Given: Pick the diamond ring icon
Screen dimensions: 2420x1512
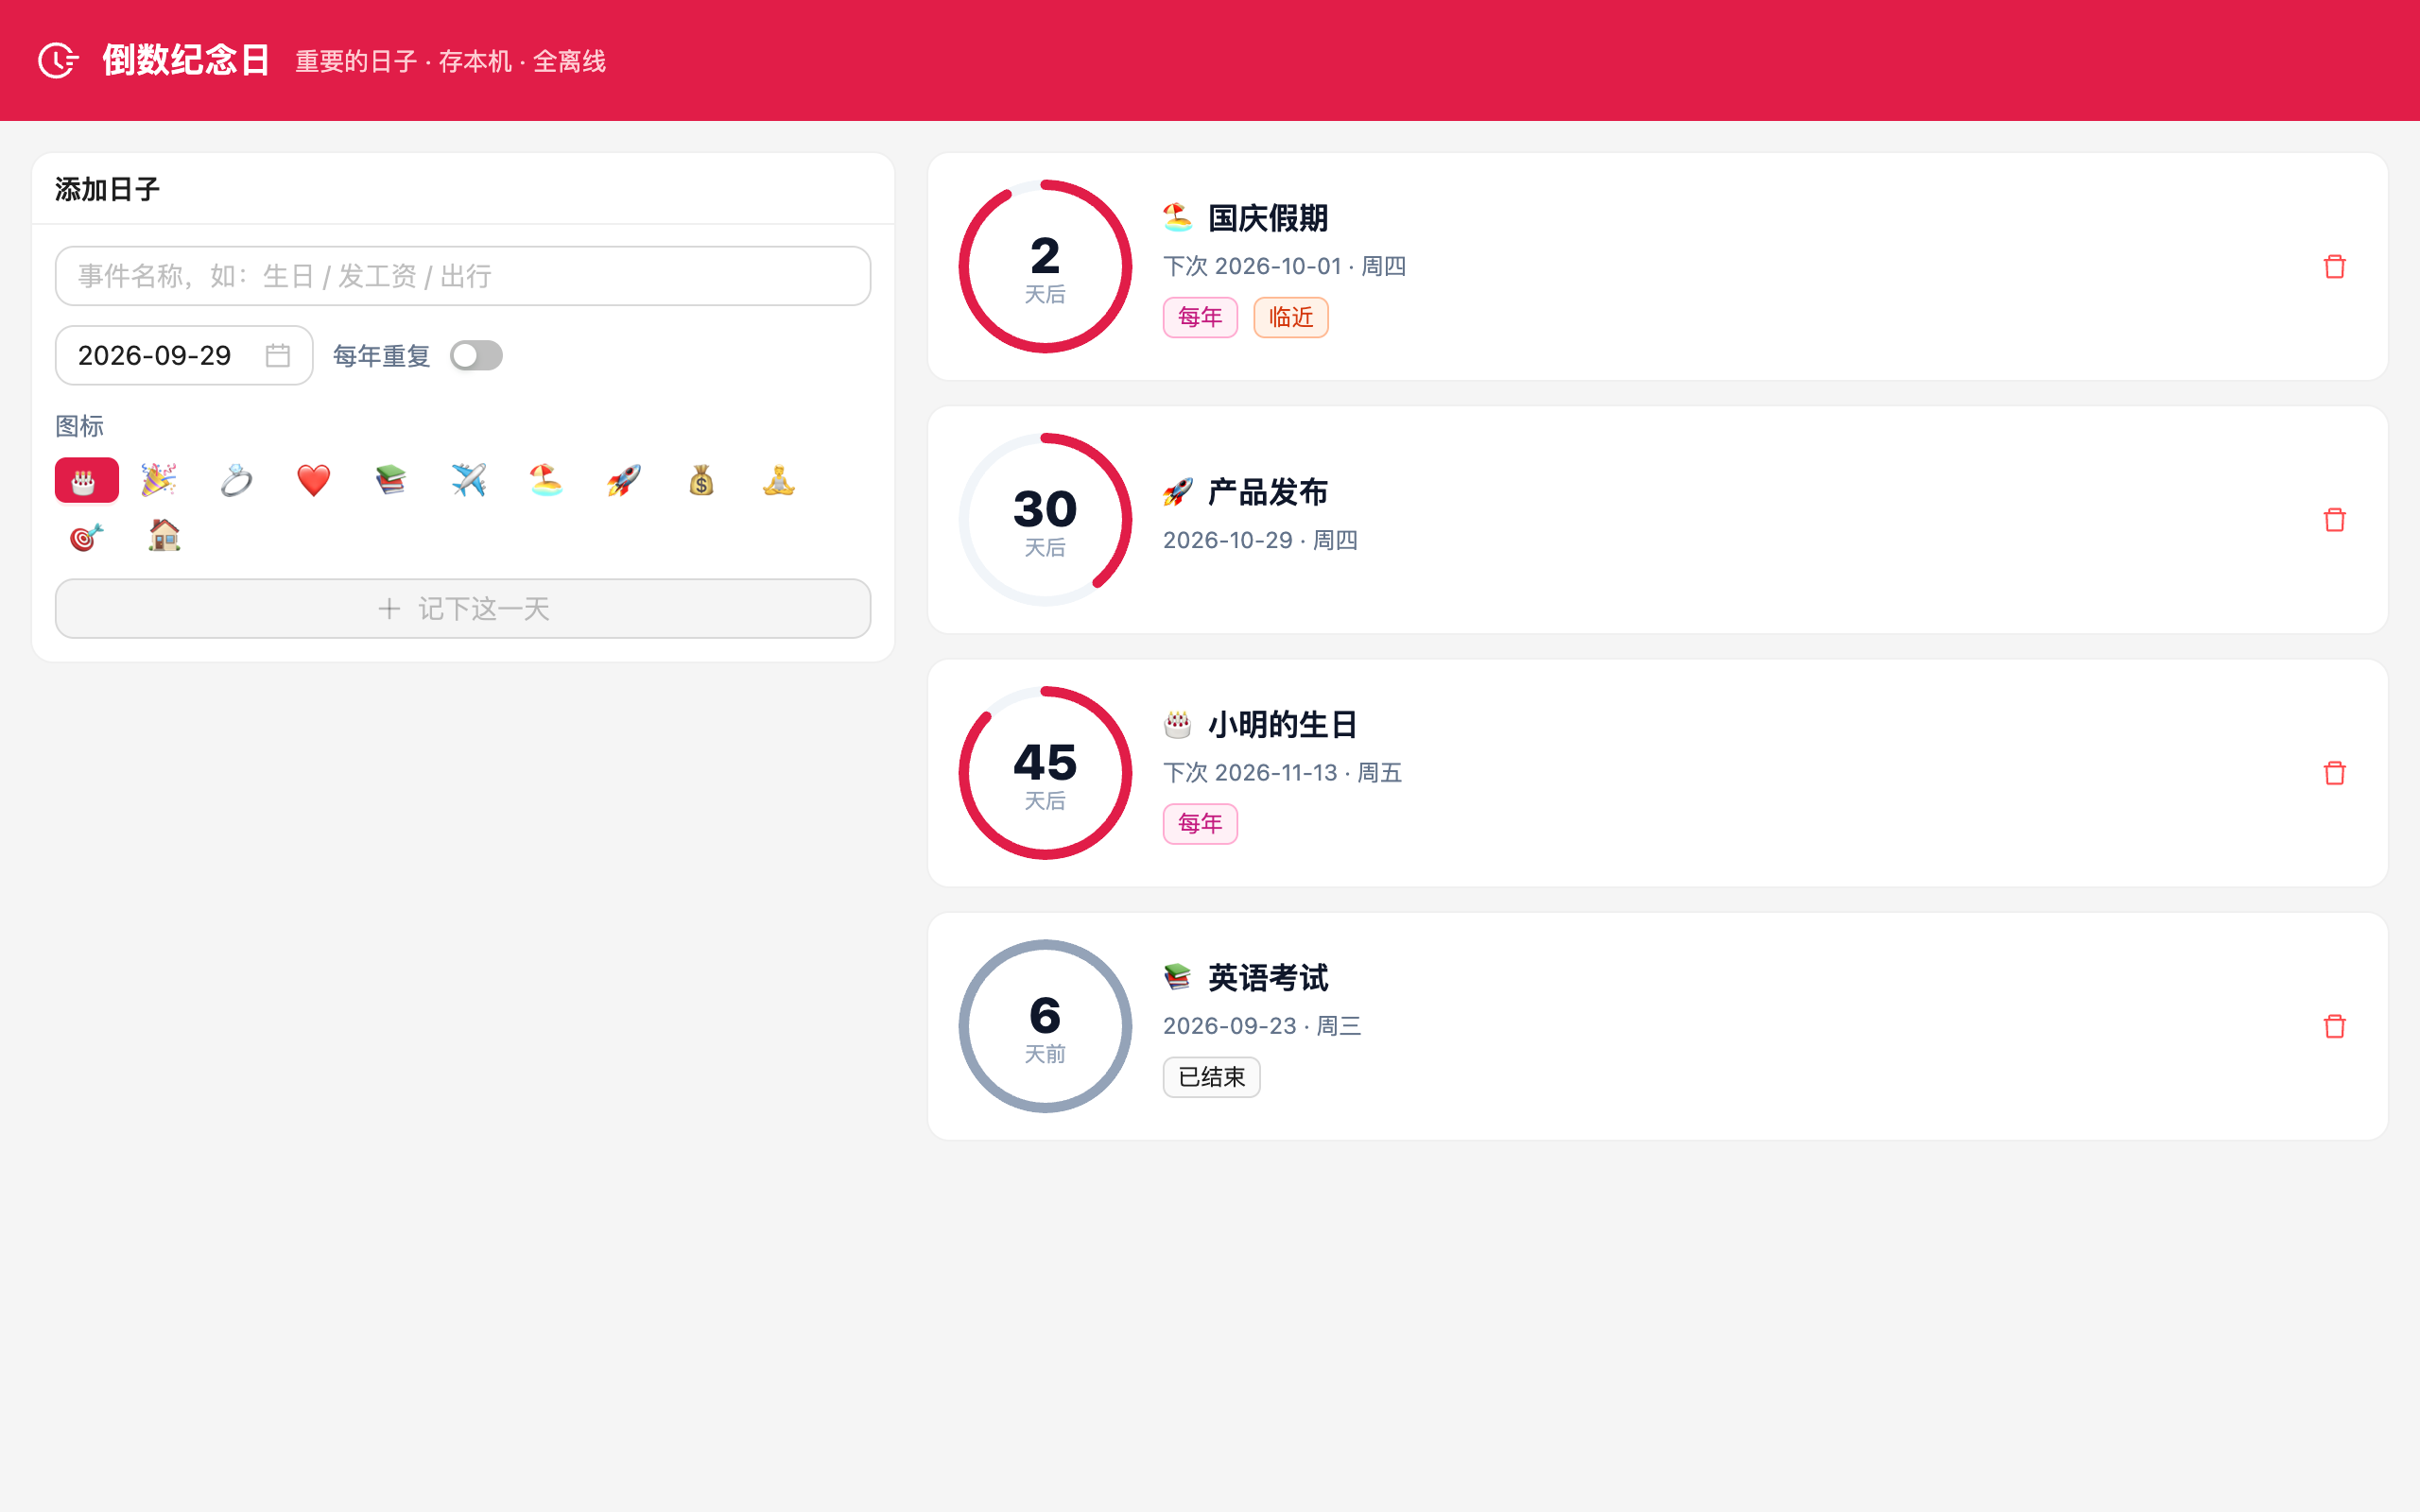Looking at the screenshot, I should [236, 481].
